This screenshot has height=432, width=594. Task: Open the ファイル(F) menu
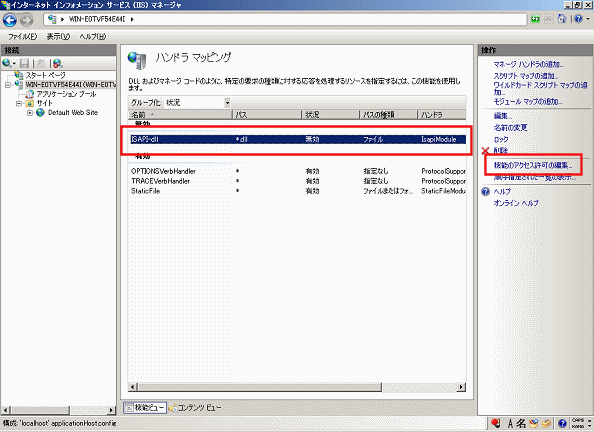pos(22,36)
